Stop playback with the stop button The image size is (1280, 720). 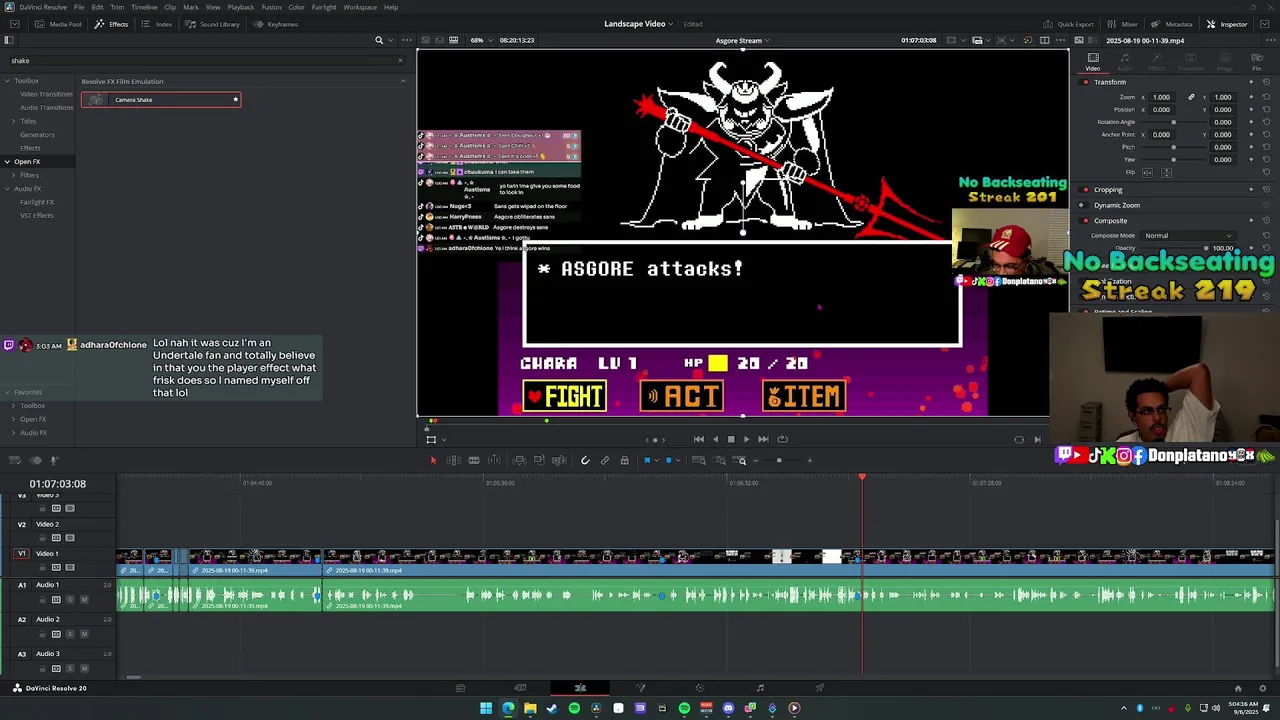730,439
